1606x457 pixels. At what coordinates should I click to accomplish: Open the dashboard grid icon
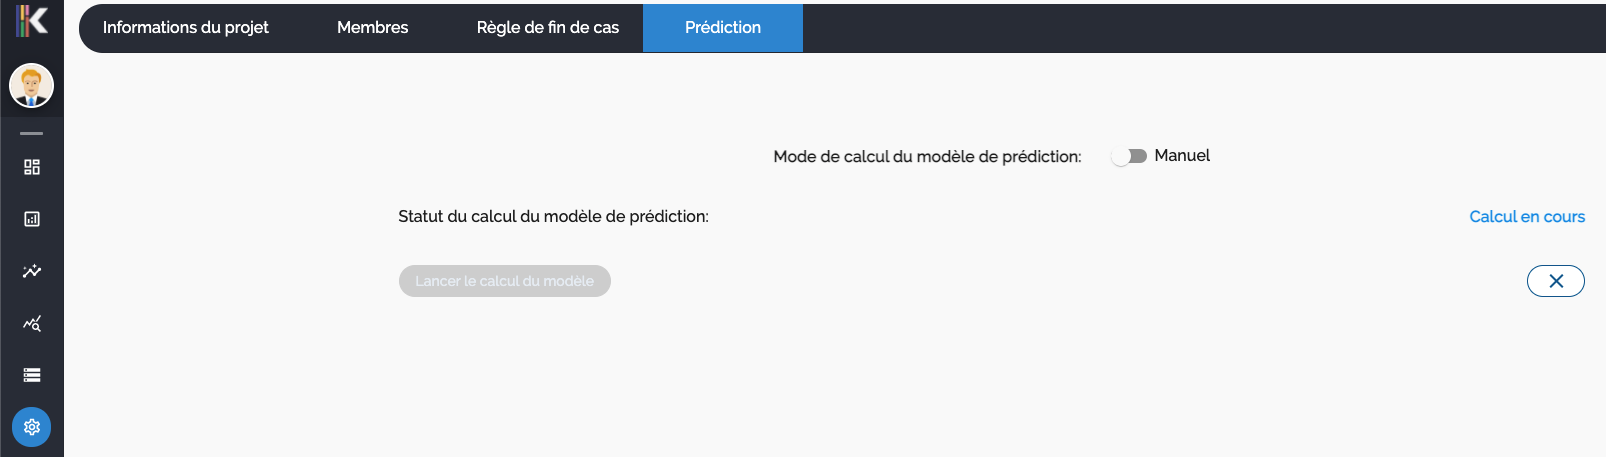(x=32, y=167)
